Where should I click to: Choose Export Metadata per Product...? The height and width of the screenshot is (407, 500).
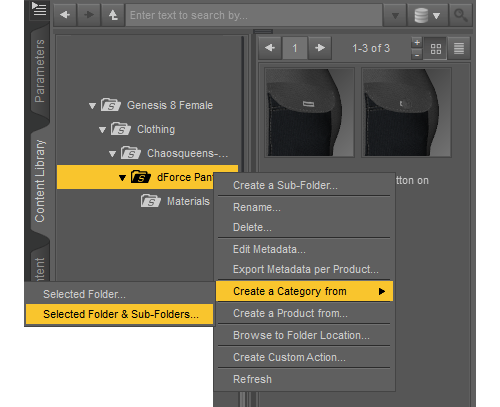pyautogui.click(x=304, y=269)
